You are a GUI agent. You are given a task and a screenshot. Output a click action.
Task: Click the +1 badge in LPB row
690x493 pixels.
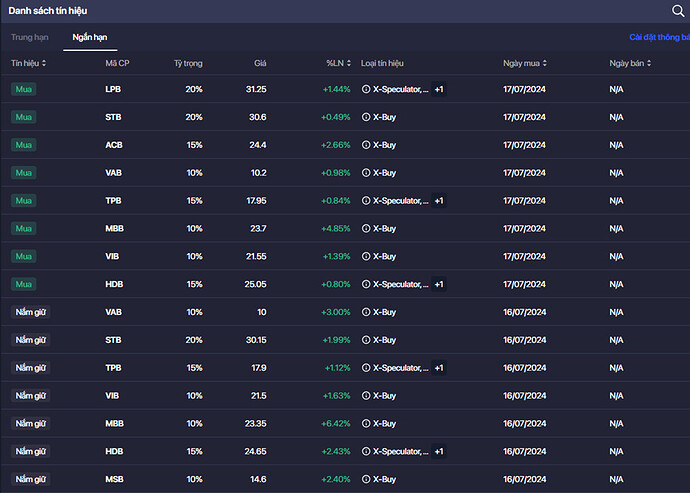point(438,89)
